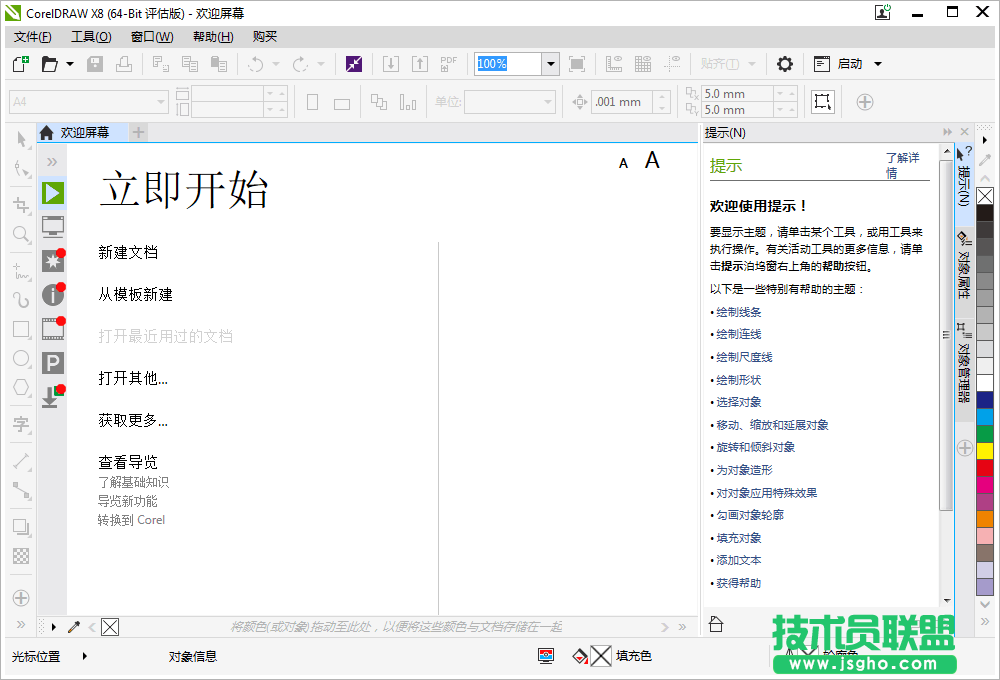Screen dimensions: 1000x680
Task: Open the Workspace monitor icon
Action: 53,226
